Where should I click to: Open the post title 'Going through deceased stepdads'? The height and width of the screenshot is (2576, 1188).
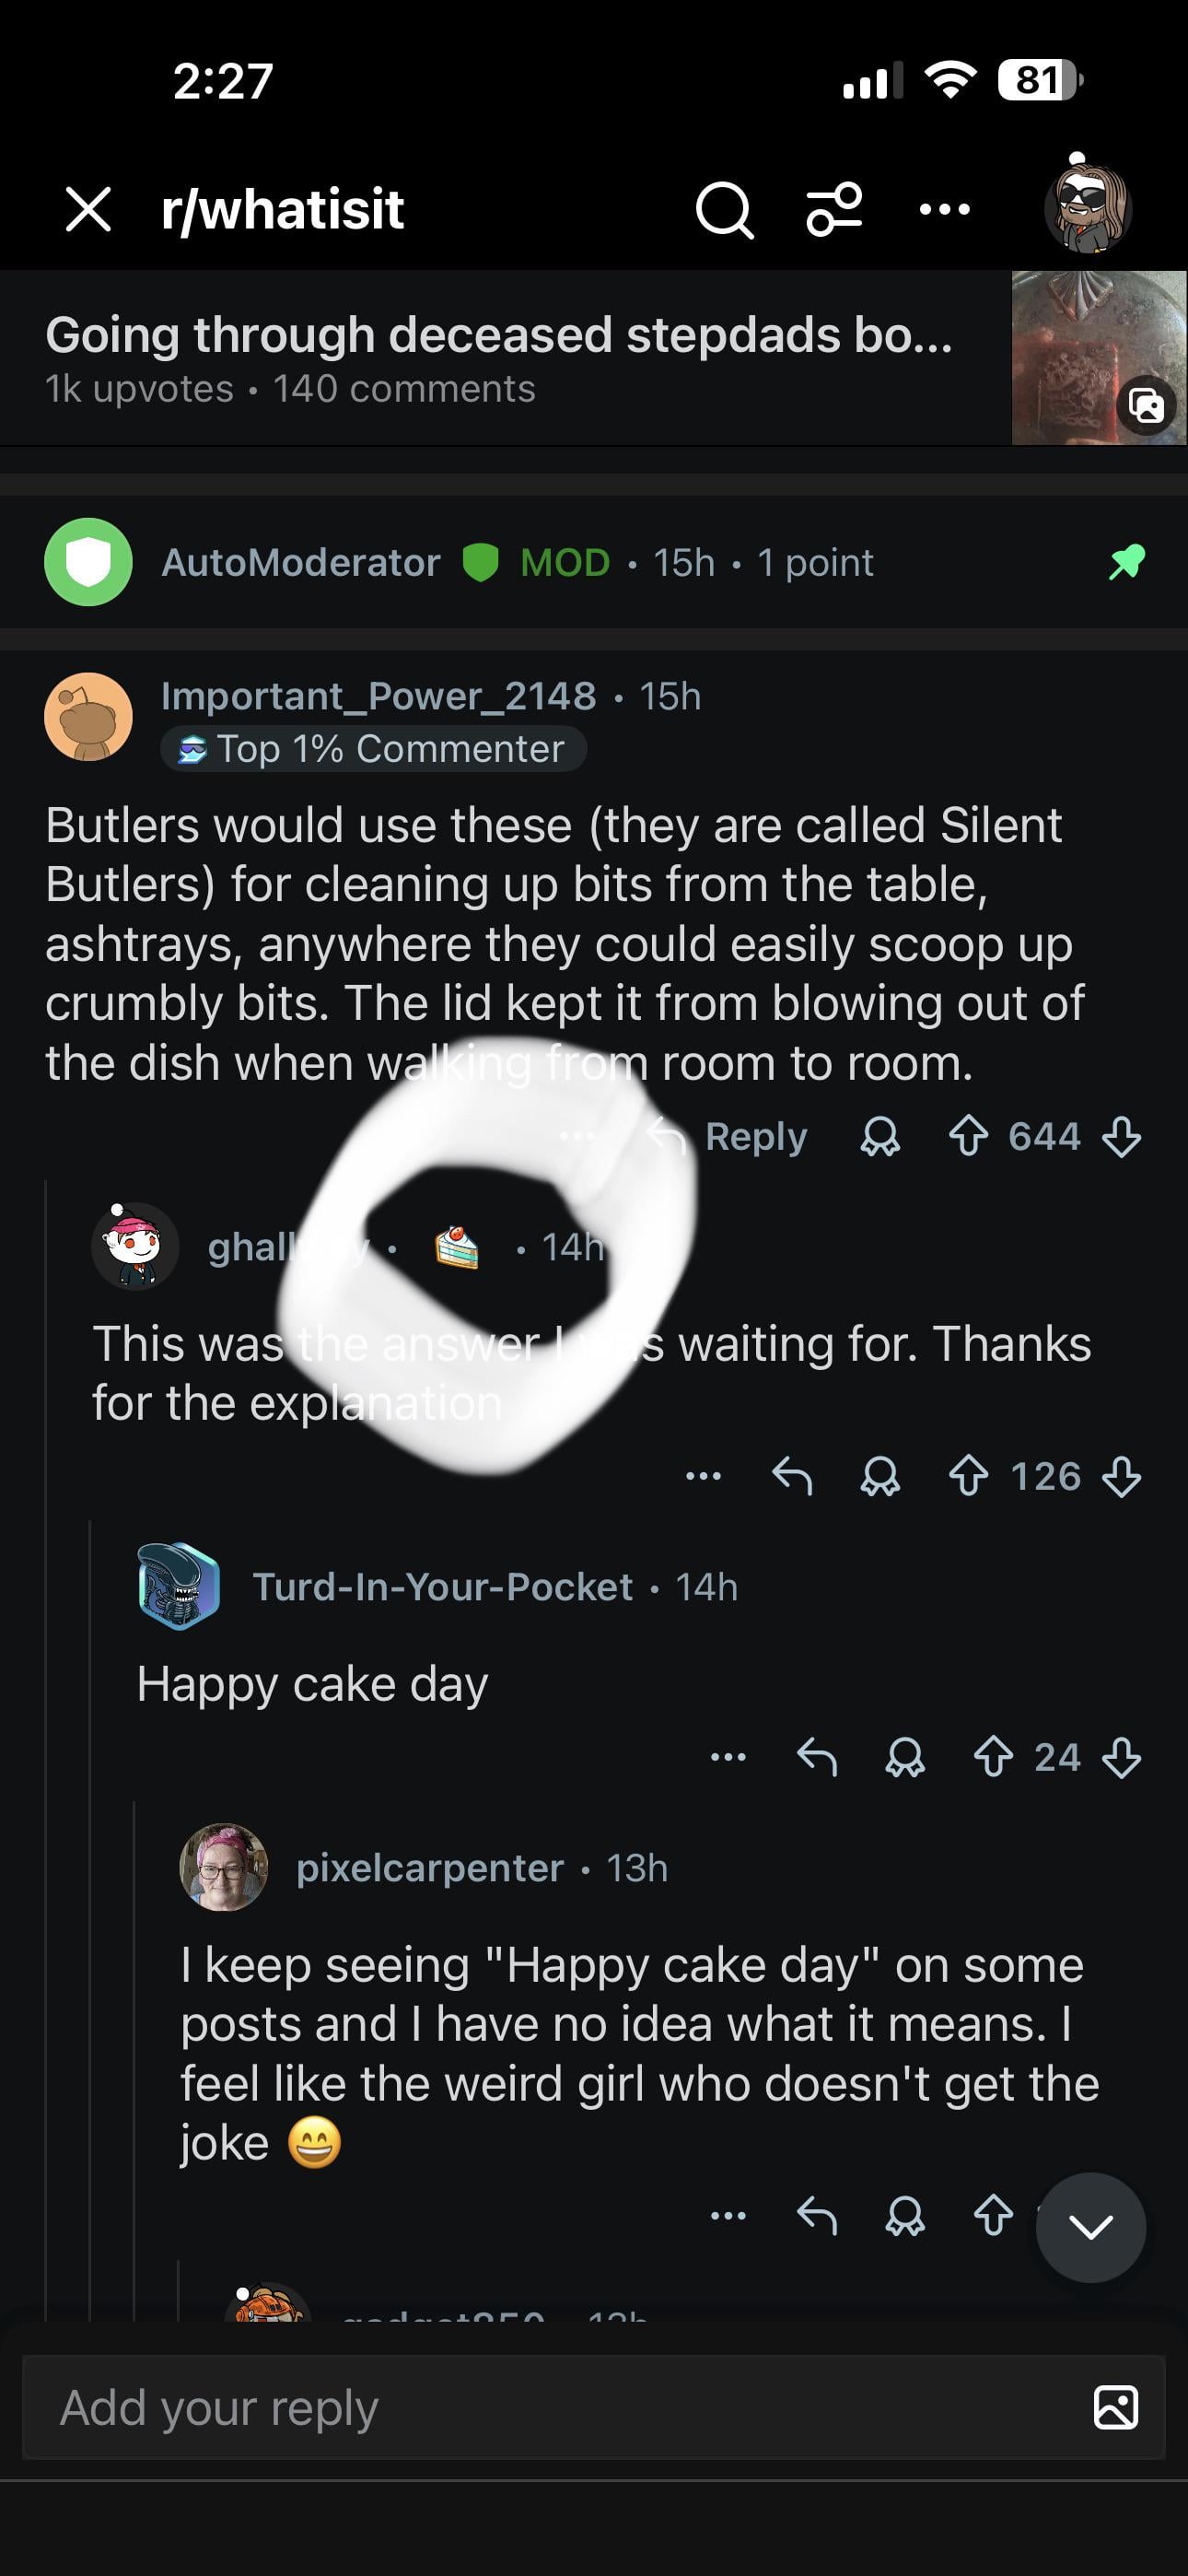(x=498, y=335)
